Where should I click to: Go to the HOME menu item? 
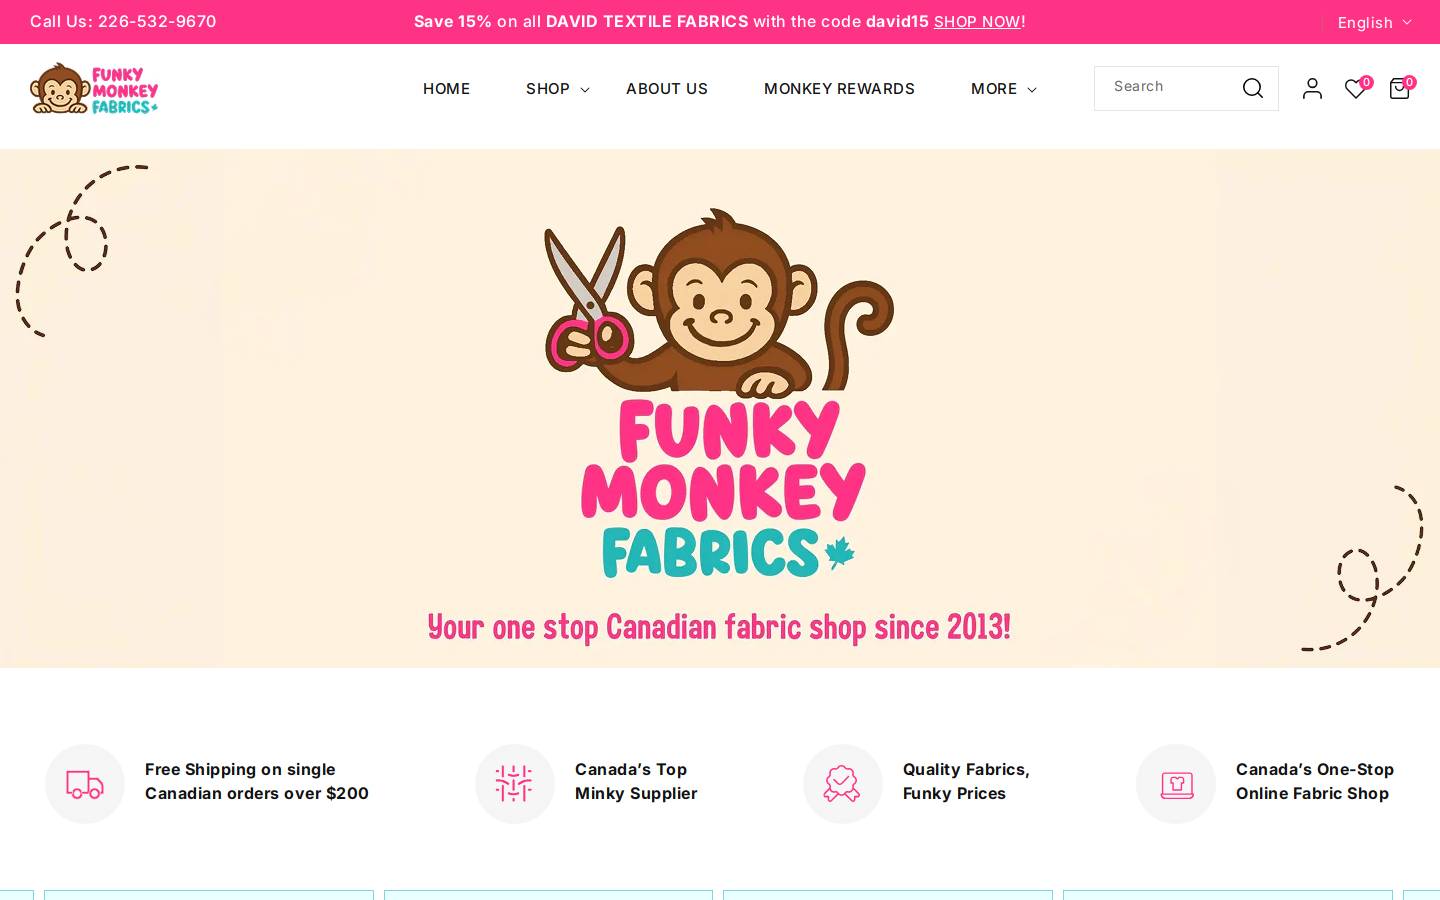pos(446,89)
